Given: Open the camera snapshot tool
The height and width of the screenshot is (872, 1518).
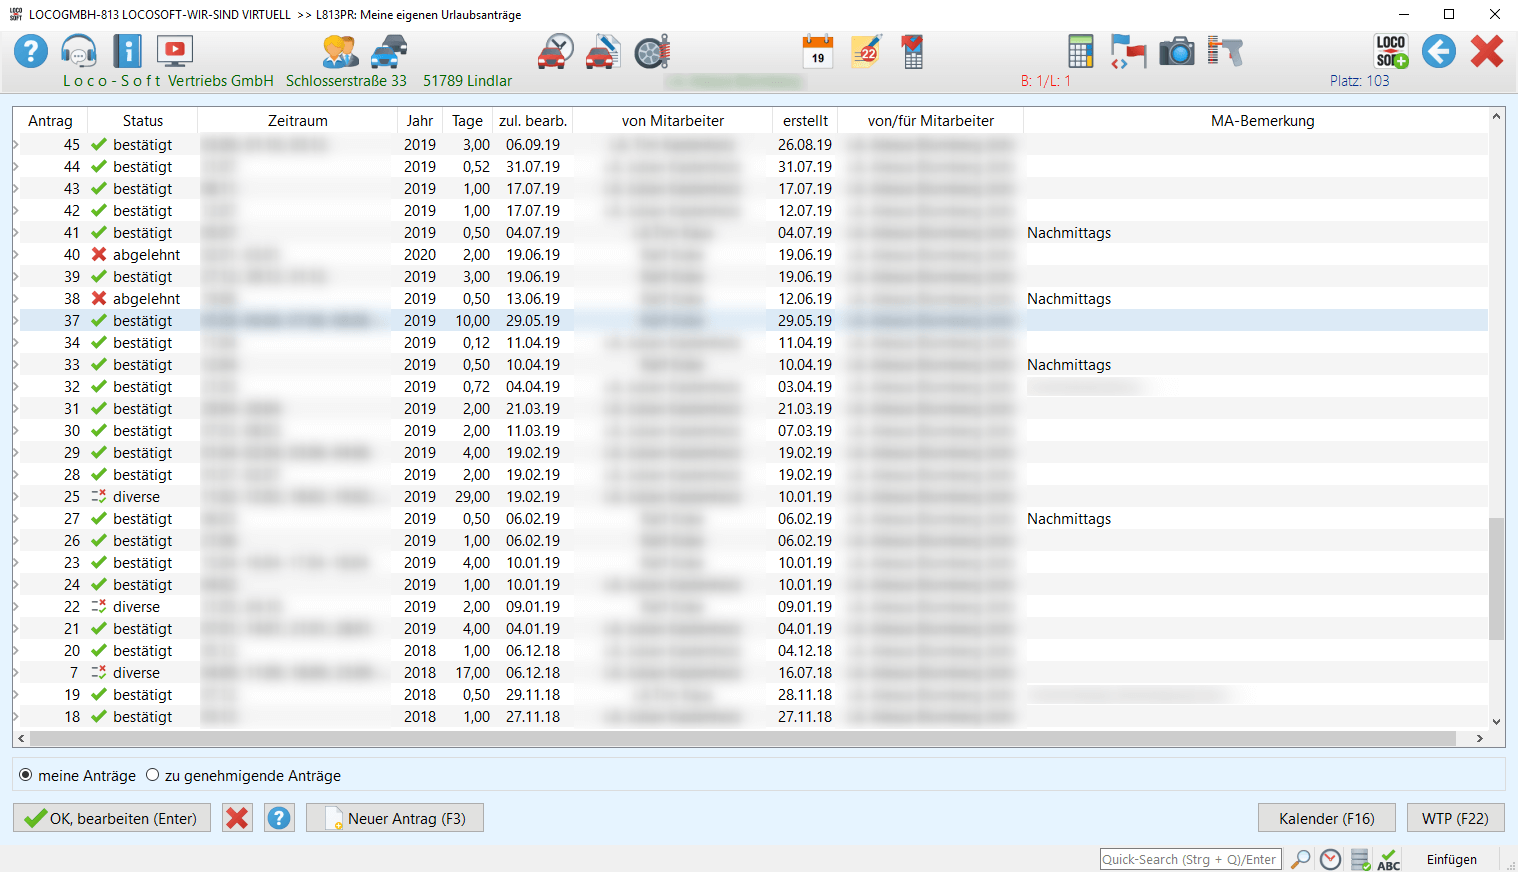Looking at the screenshot, I should point(1177,51).
